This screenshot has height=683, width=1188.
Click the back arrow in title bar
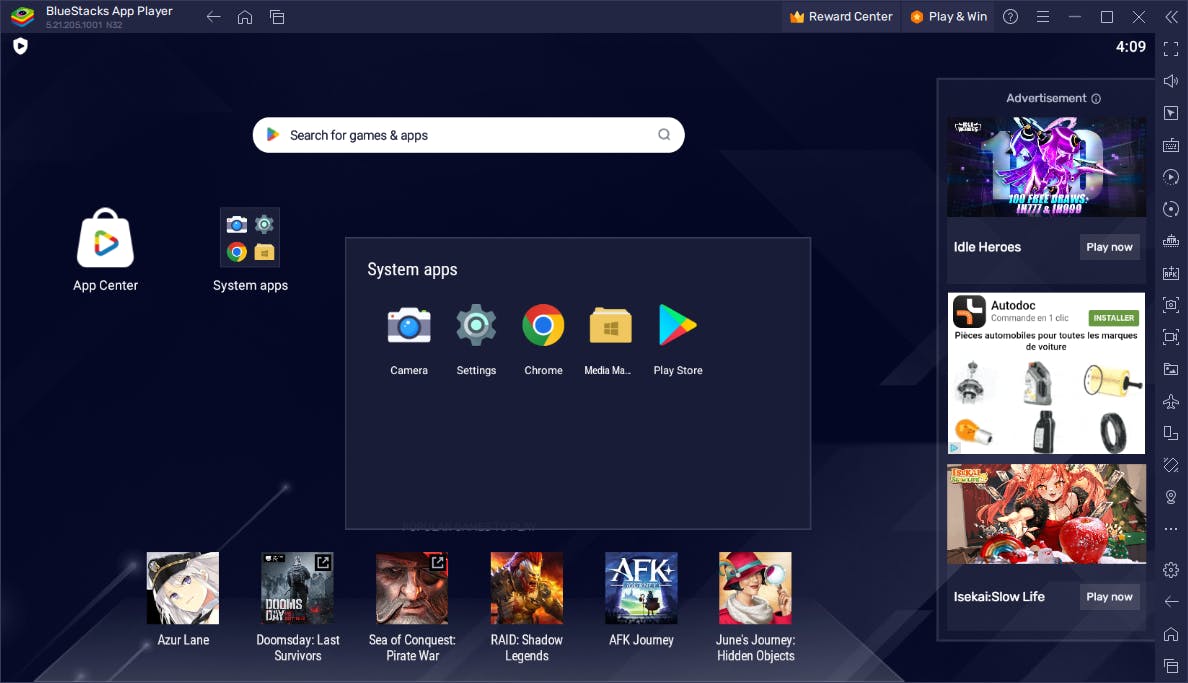214,17
